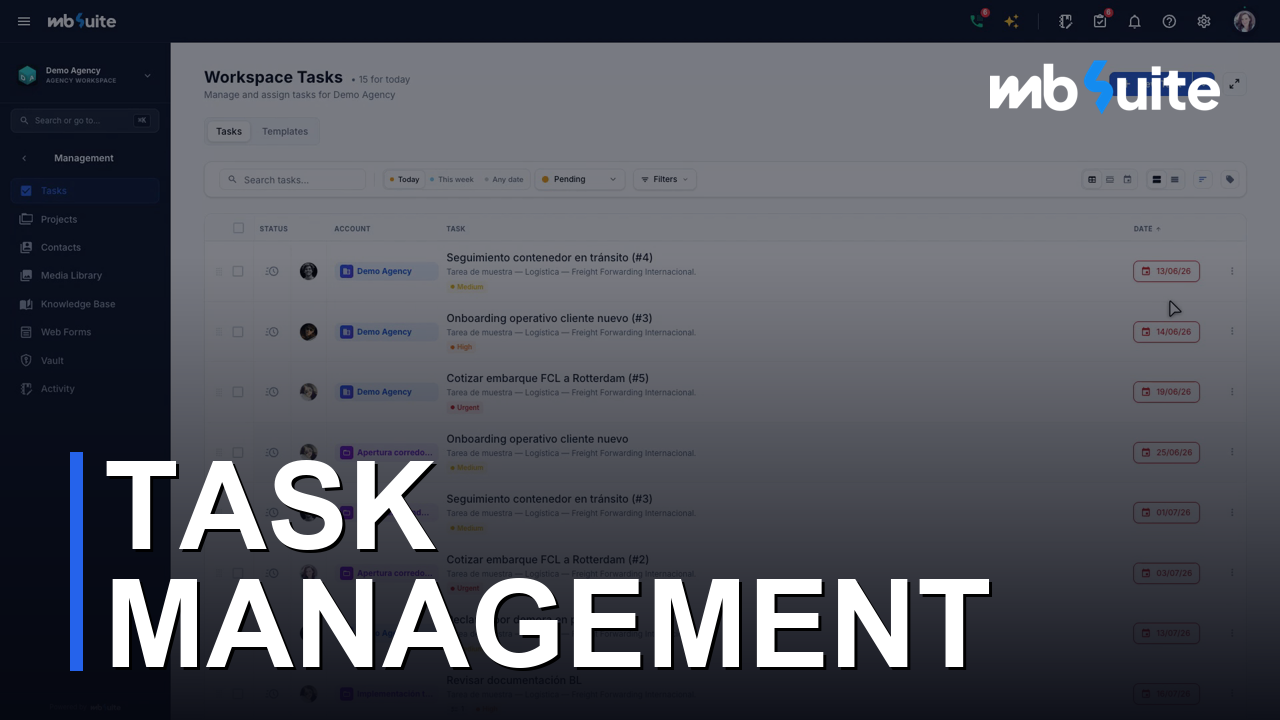The image size is (1280, 720).
Task: Open task Cotizar embarque FCL a Rotterdam (#5)
Action: coord(547,378)
